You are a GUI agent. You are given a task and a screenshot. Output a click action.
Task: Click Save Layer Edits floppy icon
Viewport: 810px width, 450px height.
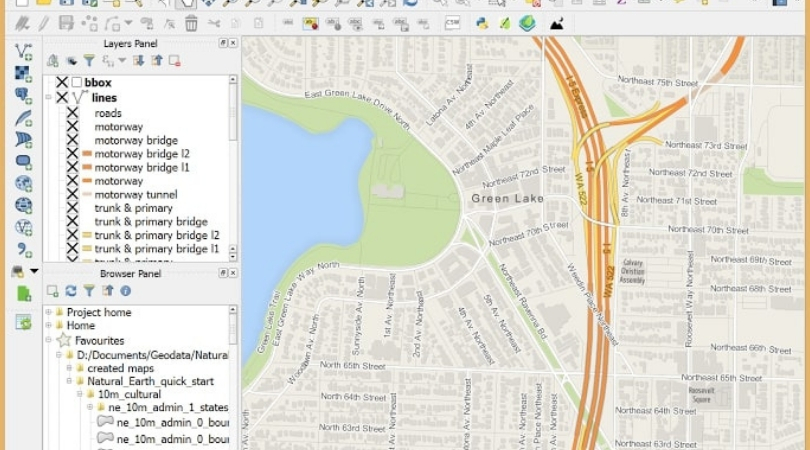point(66,23)
